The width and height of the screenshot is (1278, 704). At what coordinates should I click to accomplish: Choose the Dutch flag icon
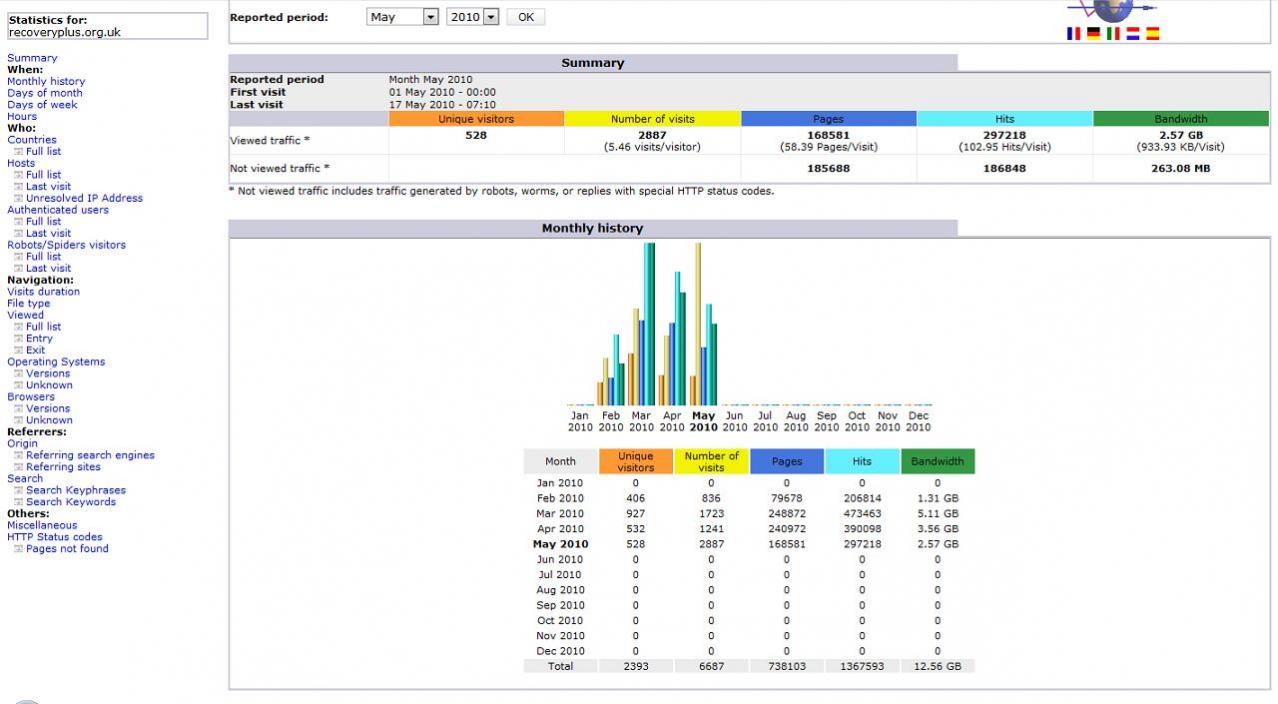pyautogui.click(x=1133, y=33)
